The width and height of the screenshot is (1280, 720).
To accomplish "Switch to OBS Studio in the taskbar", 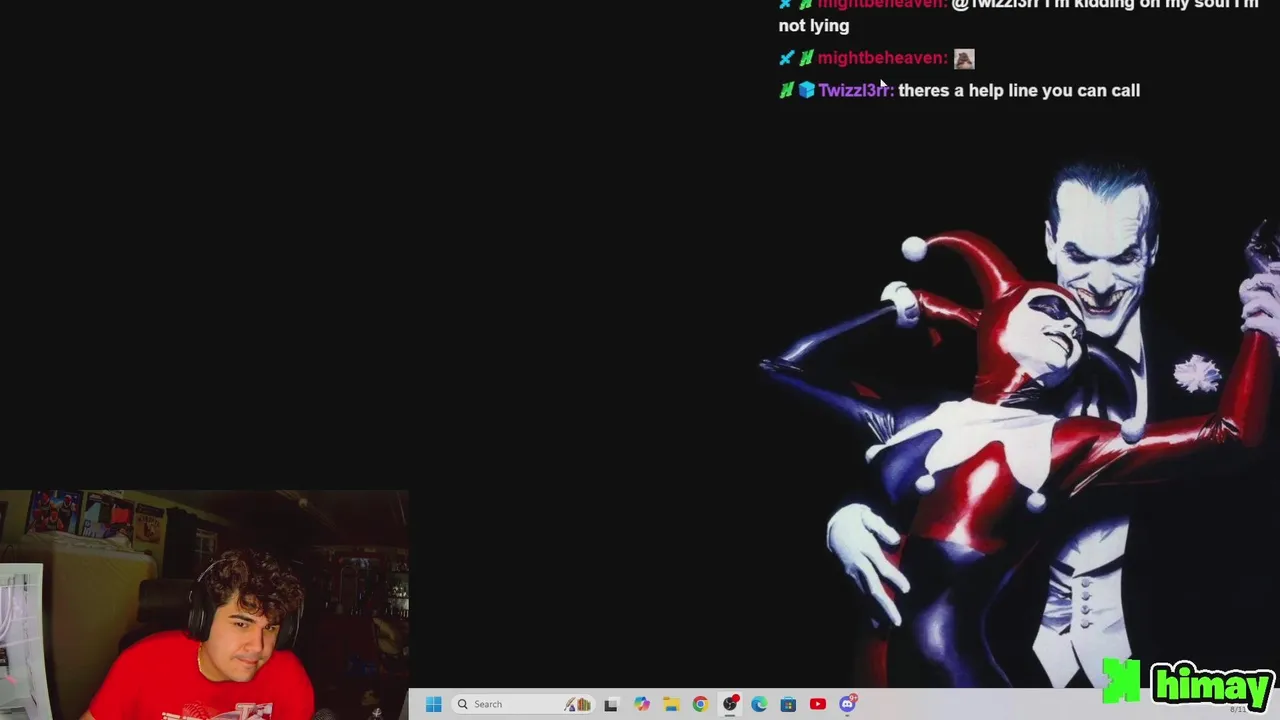I will pyautogui.click(x=730, y=704).
